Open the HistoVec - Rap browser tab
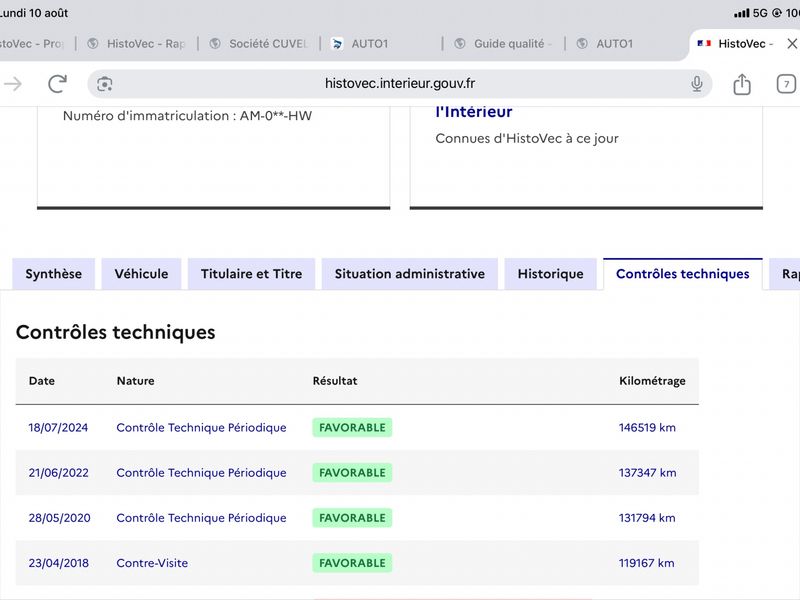 click(x=137, y=44)
